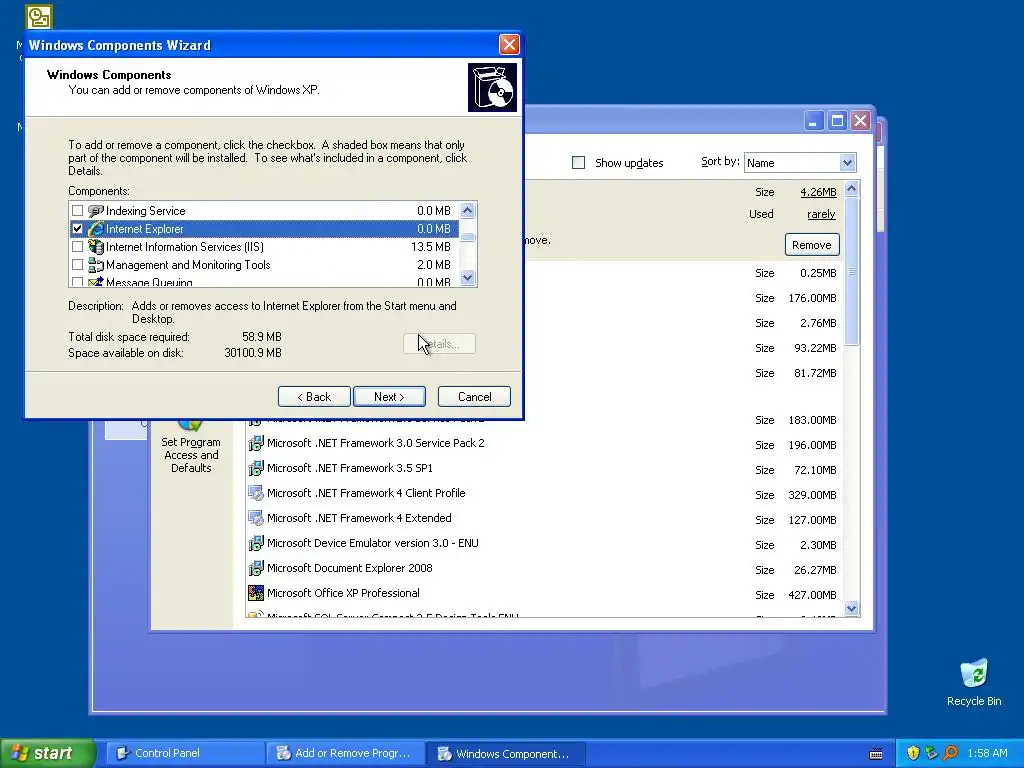Switch to Add or Remove Programs taskbar button
The width and height of the screenshot is (1024, 768).
345,753
